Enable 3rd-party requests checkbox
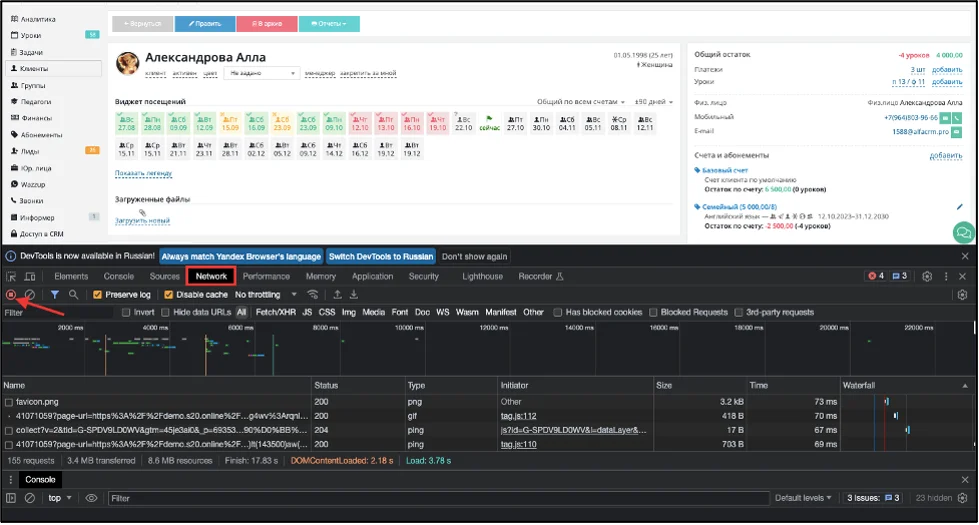 pyautogui.click(x=739, y=312)
